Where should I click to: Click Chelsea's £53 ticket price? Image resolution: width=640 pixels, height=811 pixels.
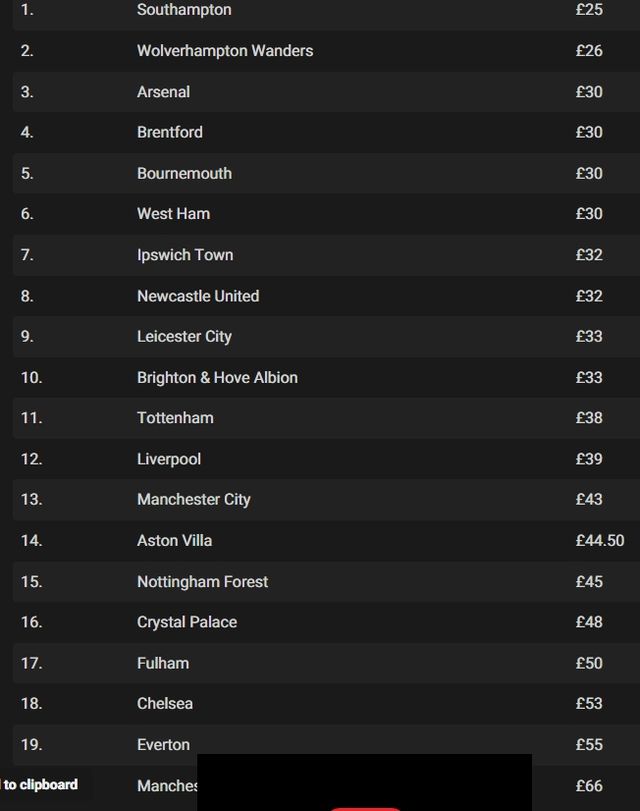click(589, 704)
